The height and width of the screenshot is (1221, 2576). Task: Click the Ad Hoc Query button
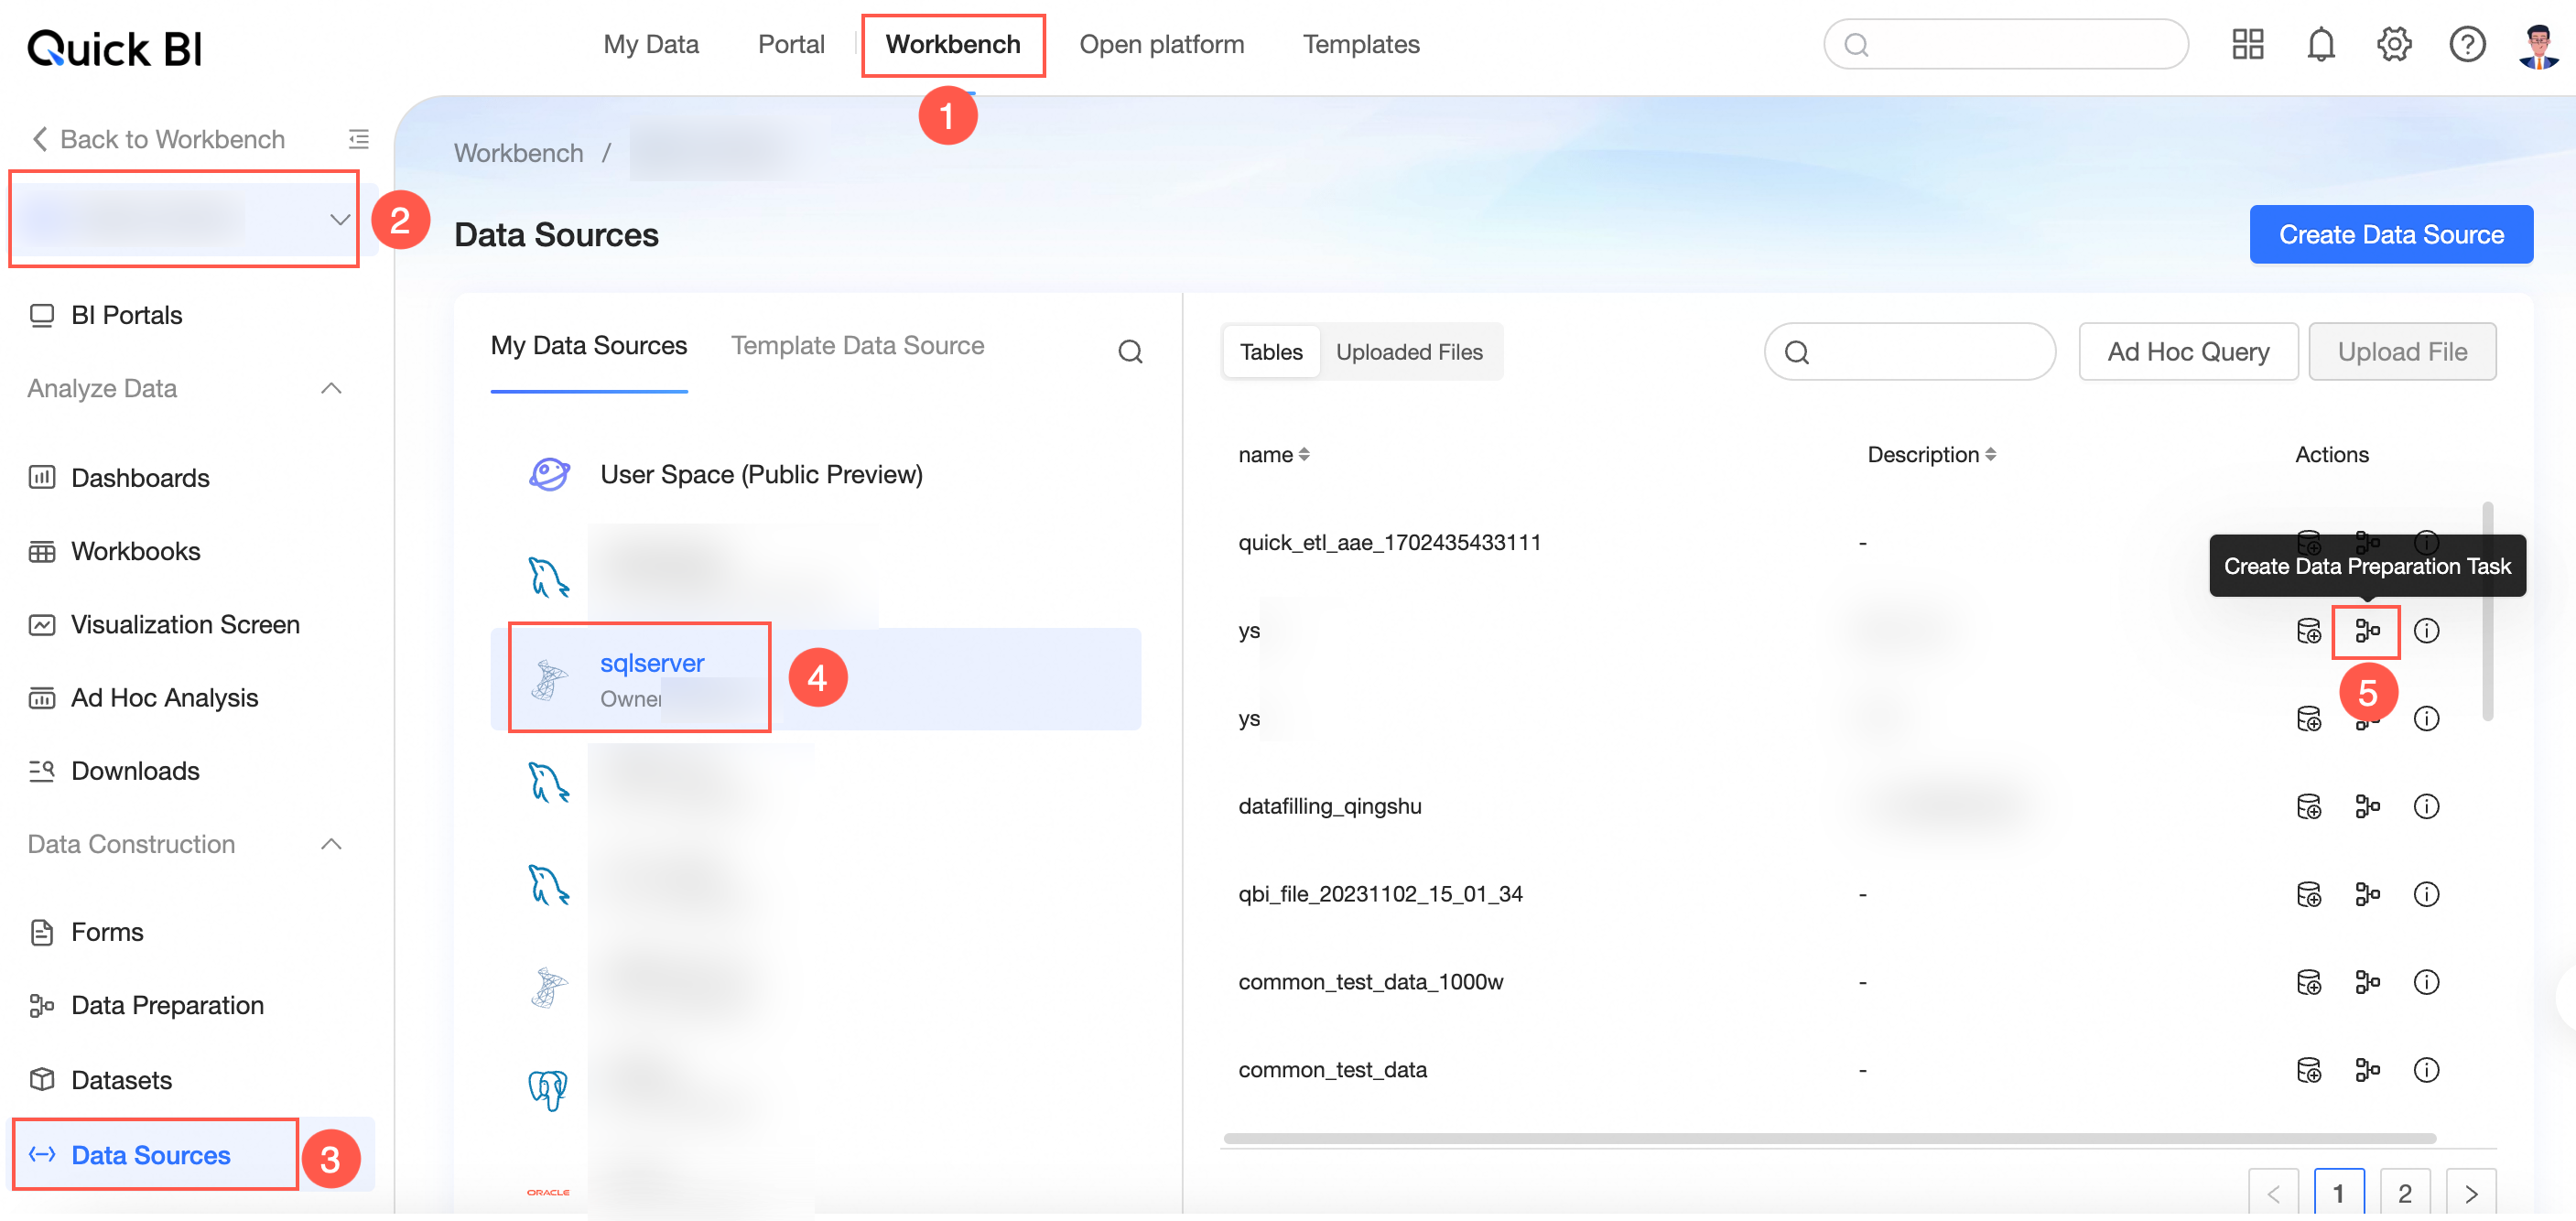[2187, 352]
